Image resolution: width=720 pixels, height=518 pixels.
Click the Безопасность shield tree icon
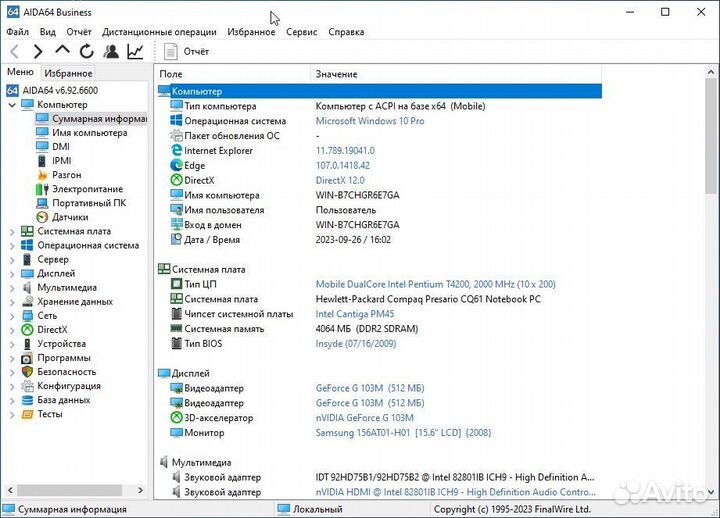tap(28, 372)
